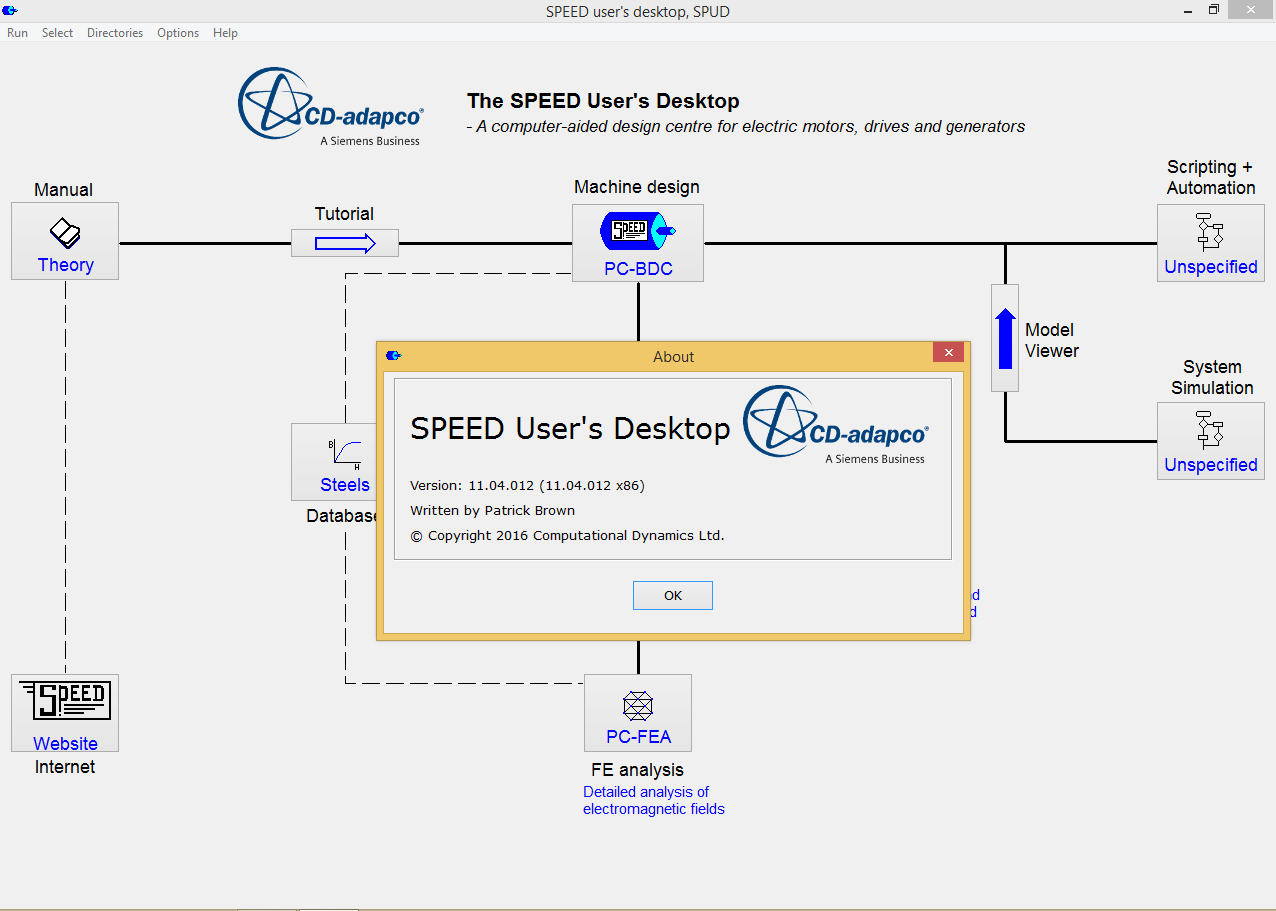Click the CD-adapco logo in About dialog
The width and height of the screenshot is (1276, 911).
click(x=835, y=425)
